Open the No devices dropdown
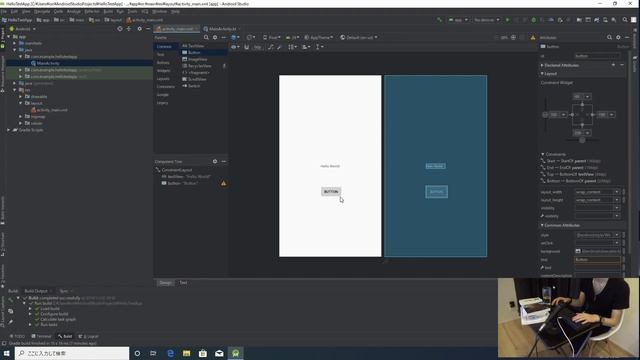This screenshot has height=360, width=640. point(487,20)
